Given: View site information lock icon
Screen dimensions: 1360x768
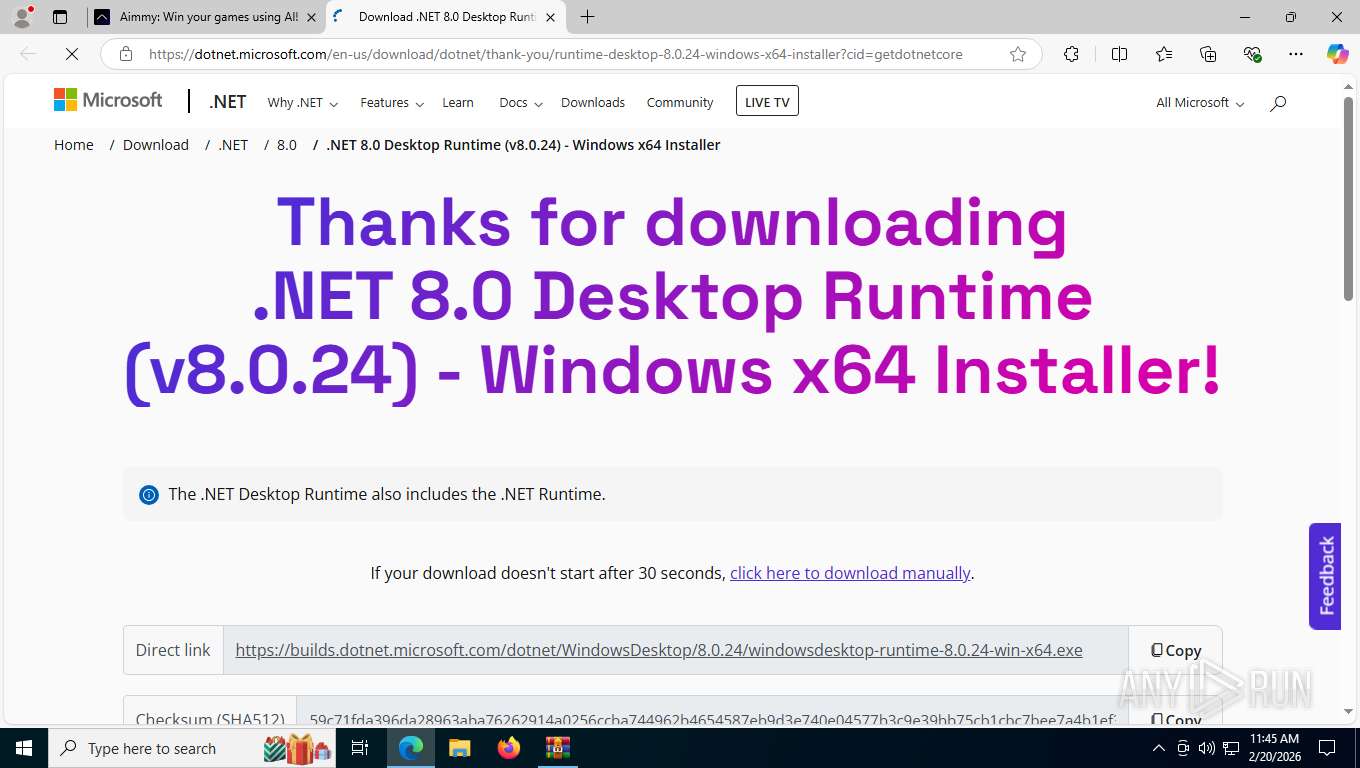Looking at the screenshot, I should click(126, 54).
